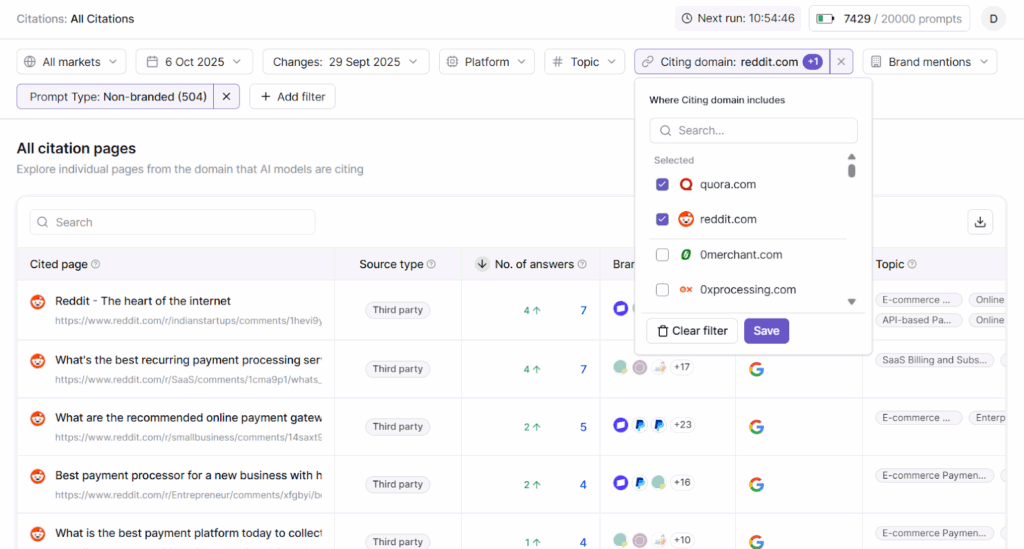Viewport: 1024px width, 549px height.
Task: Open the Brand mentions dropdown
Action: pos(929,62)
